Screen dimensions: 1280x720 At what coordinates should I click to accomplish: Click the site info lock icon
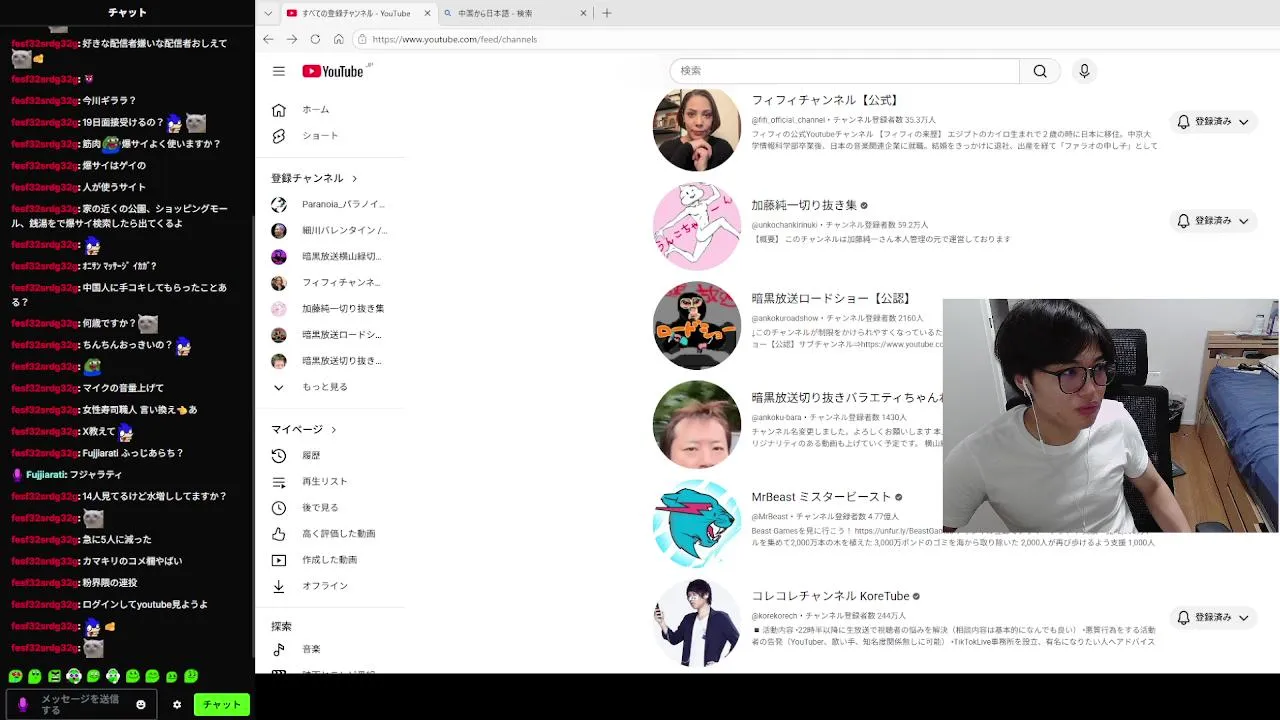tap(362, 39)
